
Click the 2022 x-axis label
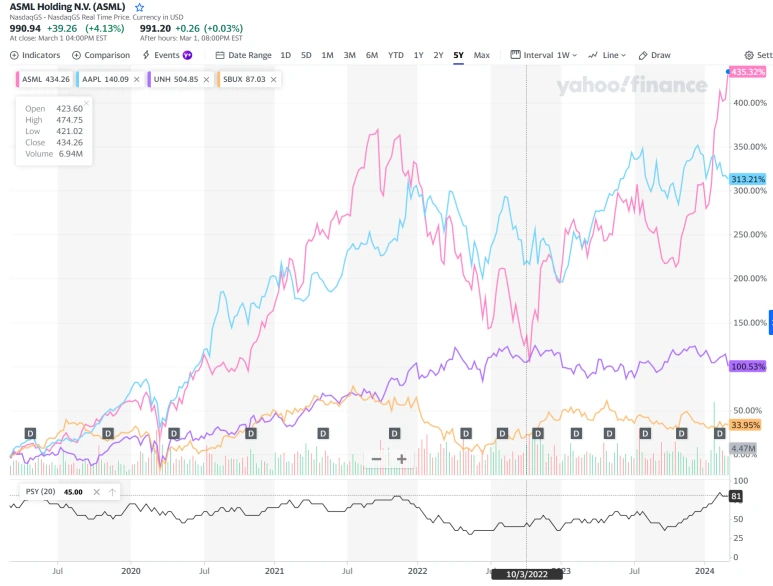(417, 571)
